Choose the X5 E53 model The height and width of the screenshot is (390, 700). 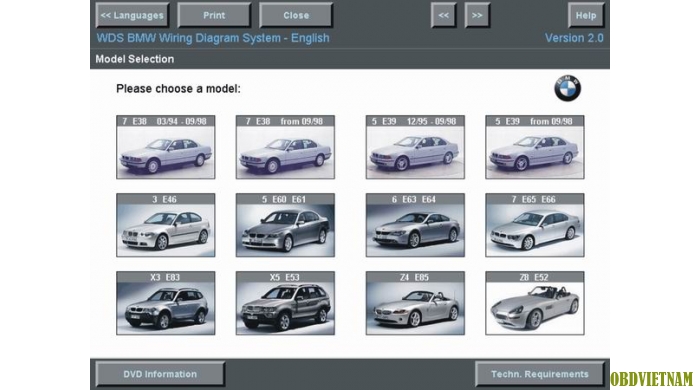pos(285,303)
